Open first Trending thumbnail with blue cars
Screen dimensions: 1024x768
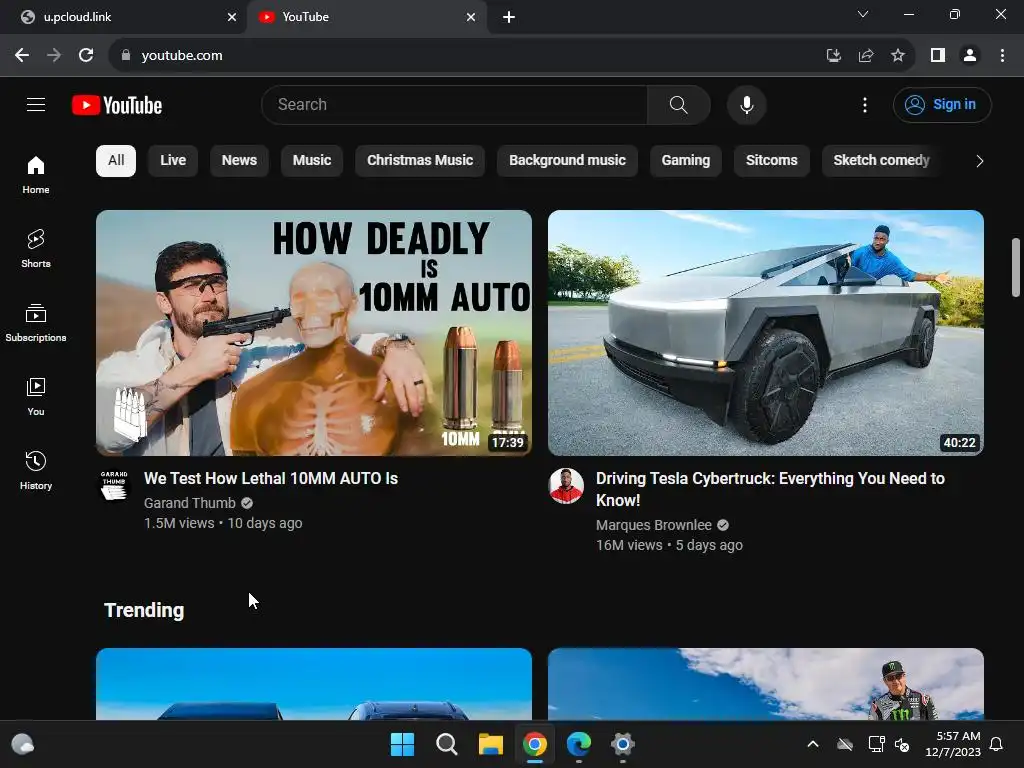313,684
